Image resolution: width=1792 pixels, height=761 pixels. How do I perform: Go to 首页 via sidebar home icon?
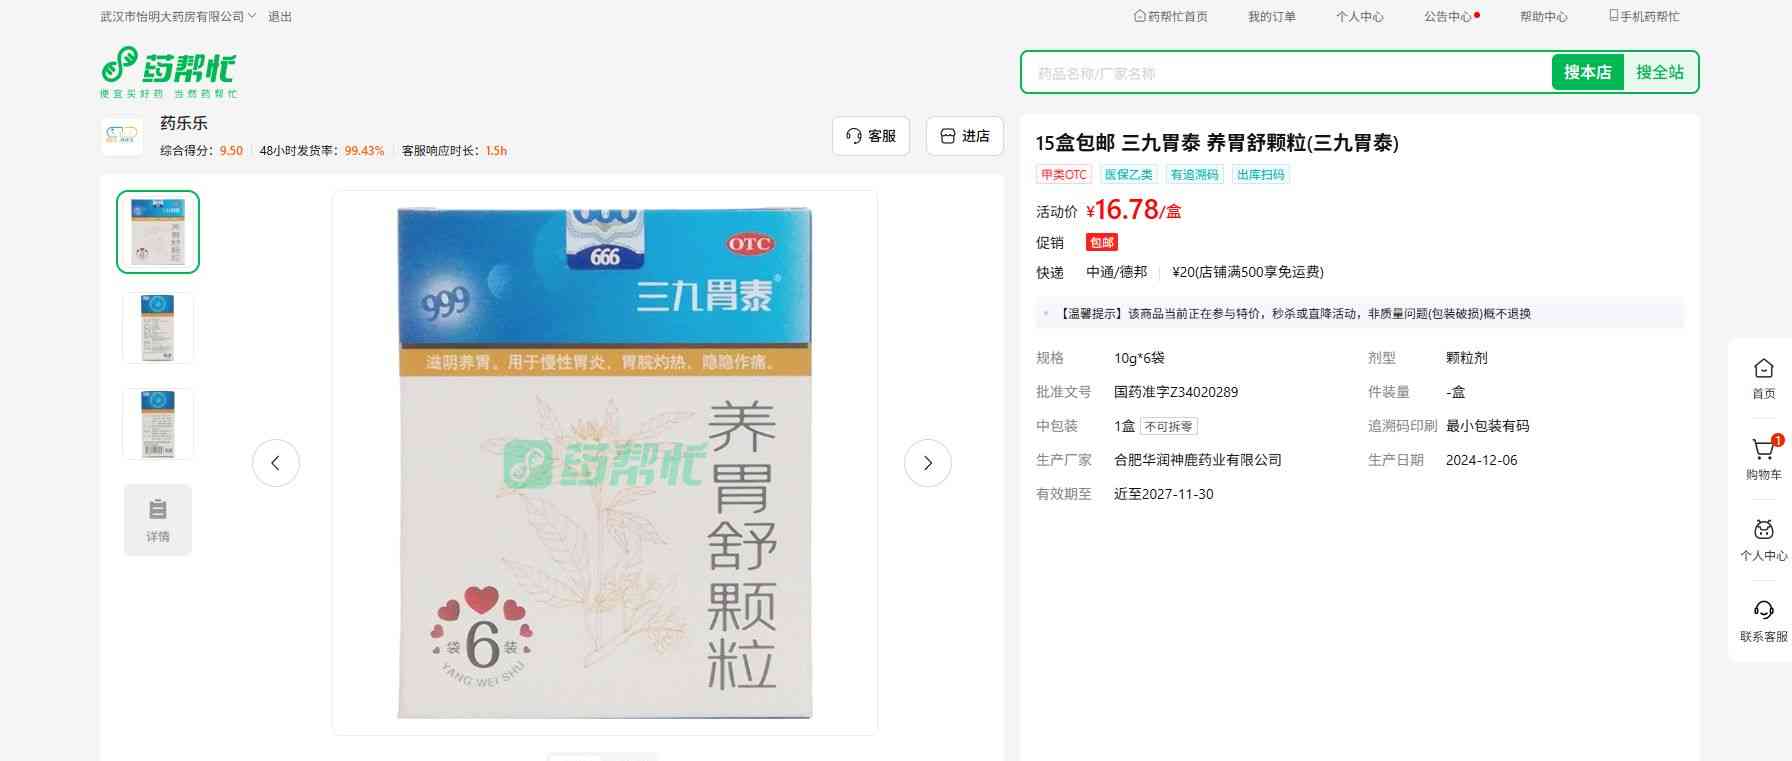click(x=1763, y=378)
